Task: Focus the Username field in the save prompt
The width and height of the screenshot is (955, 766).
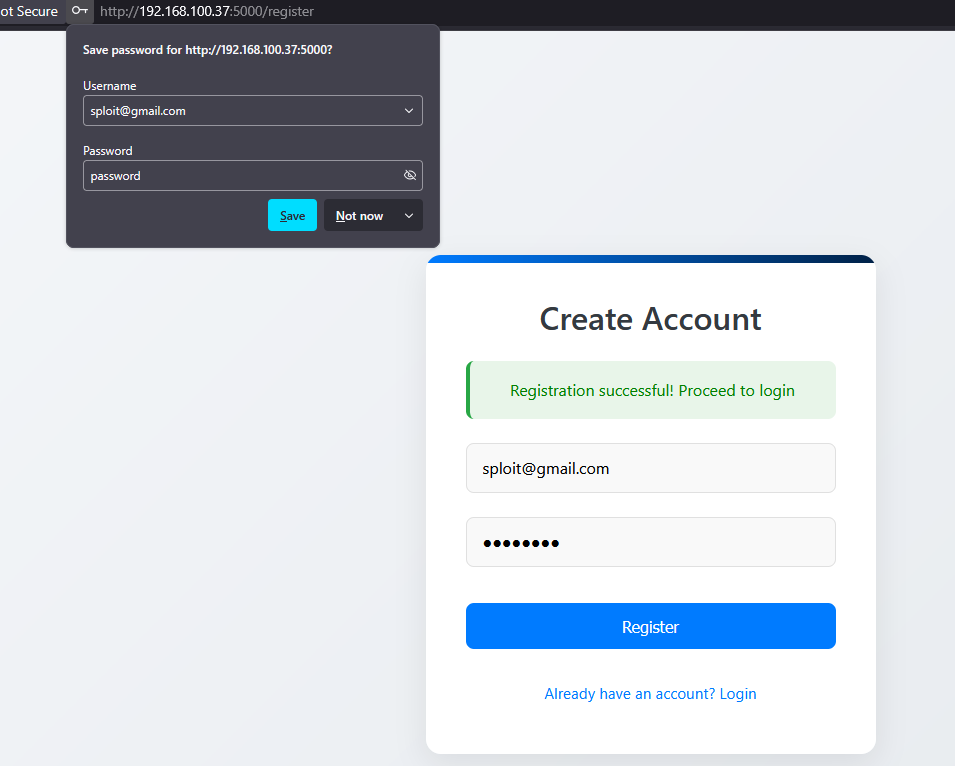Action: [x=240, y=111]
